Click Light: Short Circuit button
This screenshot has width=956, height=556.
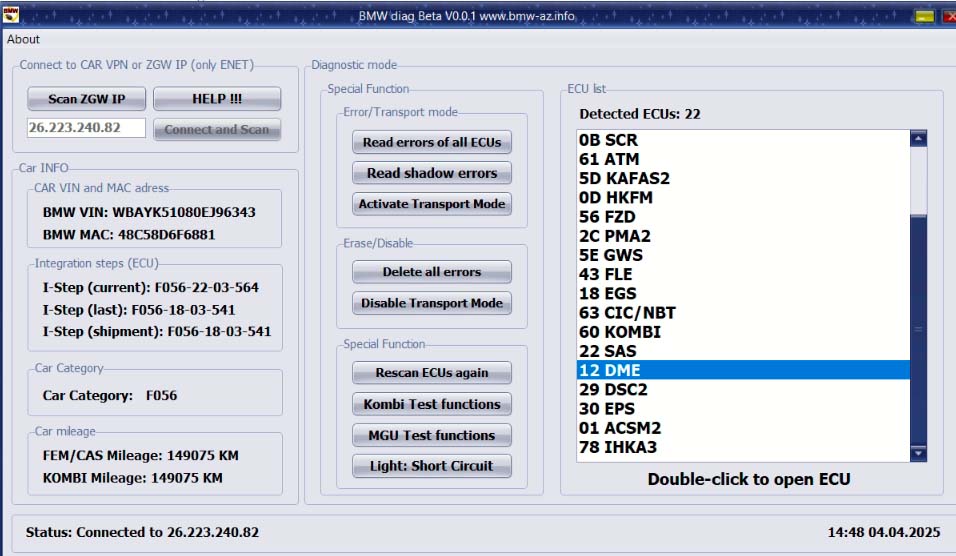(x=432, y=466)
